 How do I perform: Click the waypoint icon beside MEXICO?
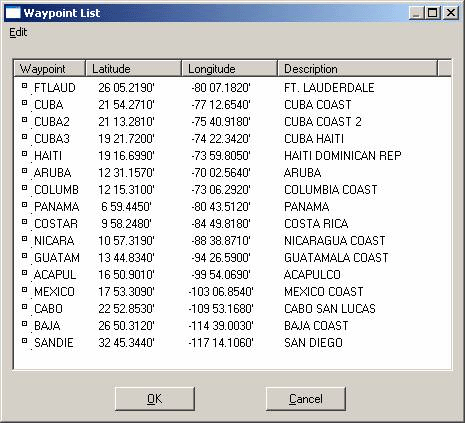point(24,290)
